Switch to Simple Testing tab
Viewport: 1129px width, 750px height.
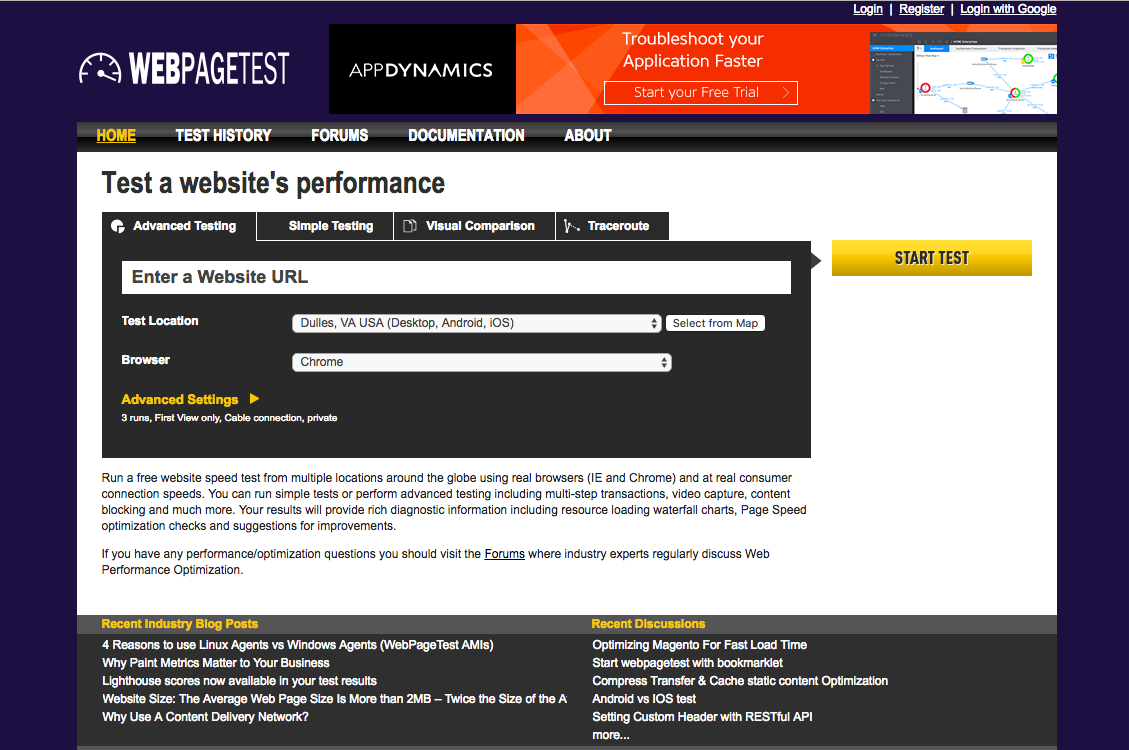point(325,226)
